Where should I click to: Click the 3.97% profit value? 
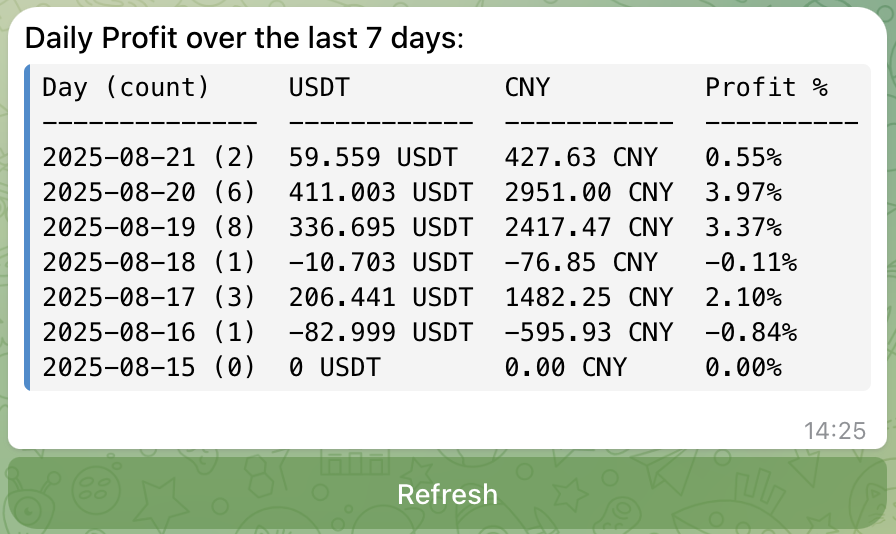[x=743, y=192]
